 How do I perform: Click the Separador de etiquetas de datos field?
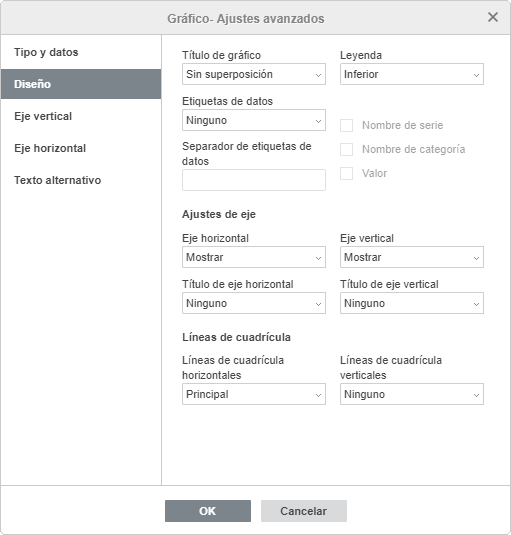coord(254,180)
